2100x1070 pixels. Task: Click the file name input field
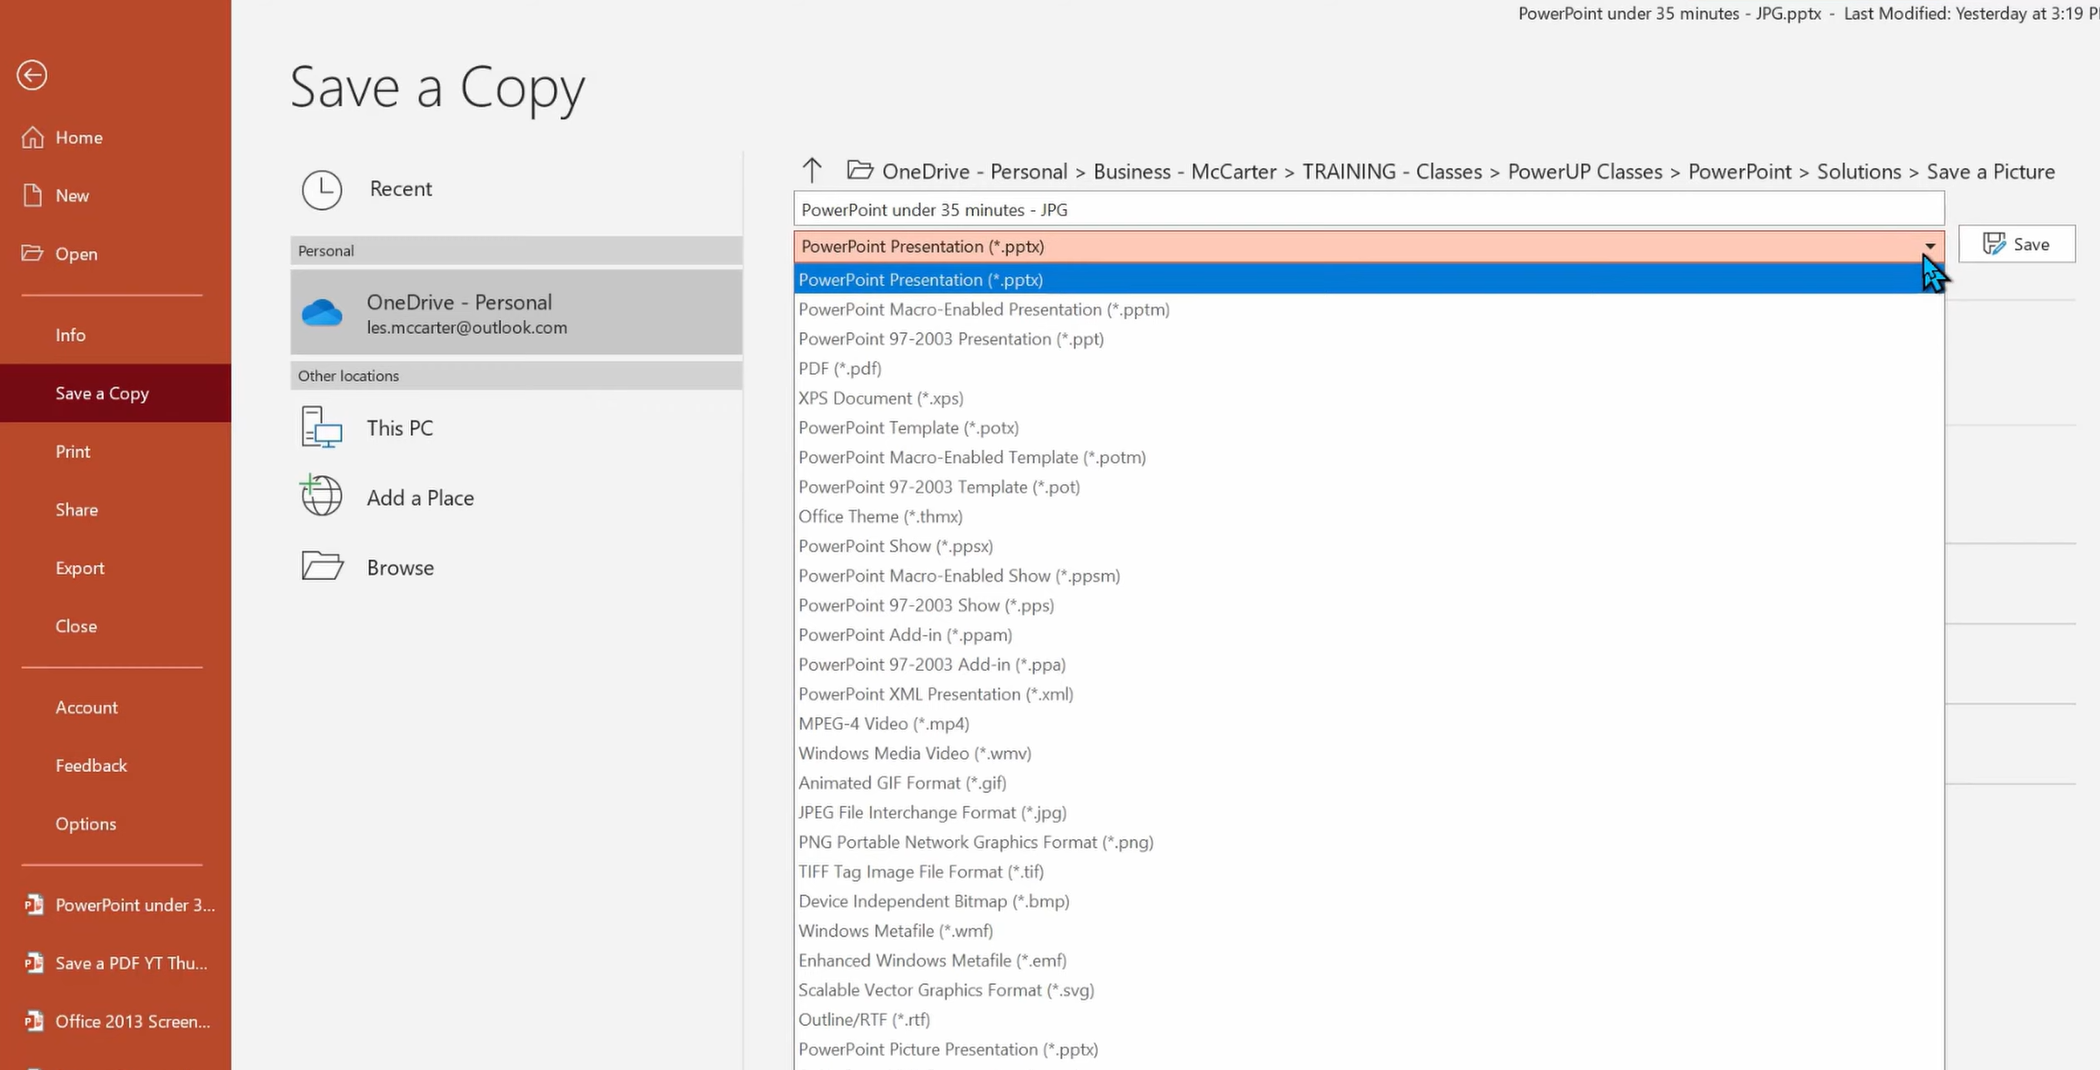1369,209
